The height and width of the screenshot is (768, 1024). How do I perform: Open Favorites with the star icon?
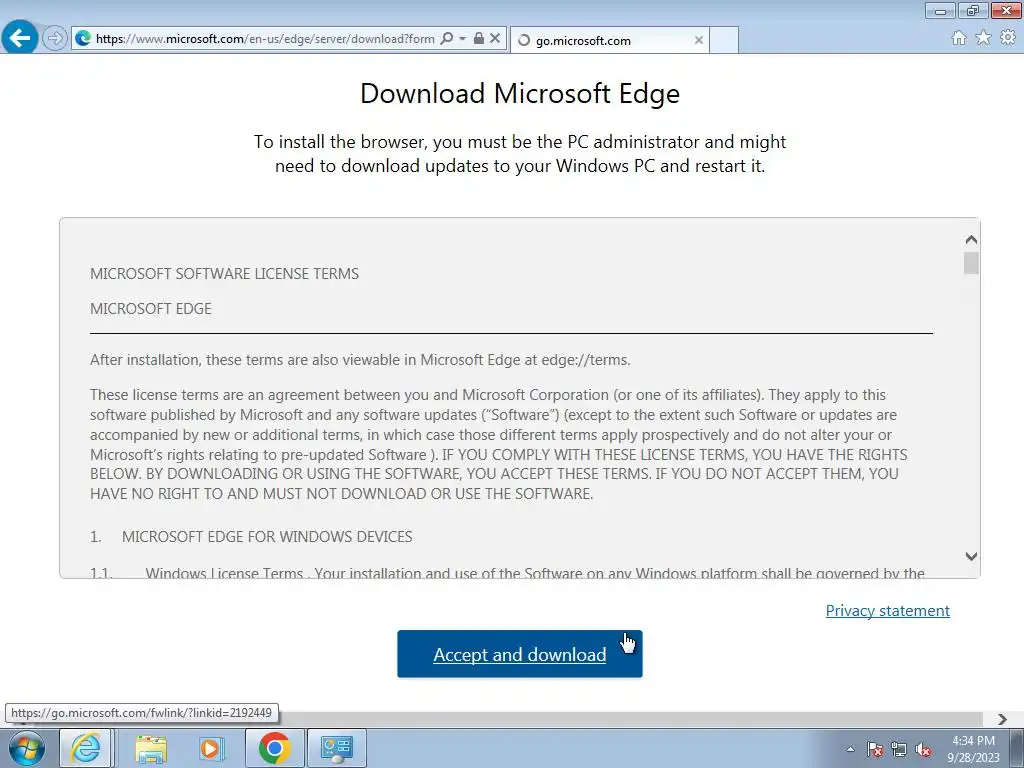pyautogui.click(x=983, y=38)
